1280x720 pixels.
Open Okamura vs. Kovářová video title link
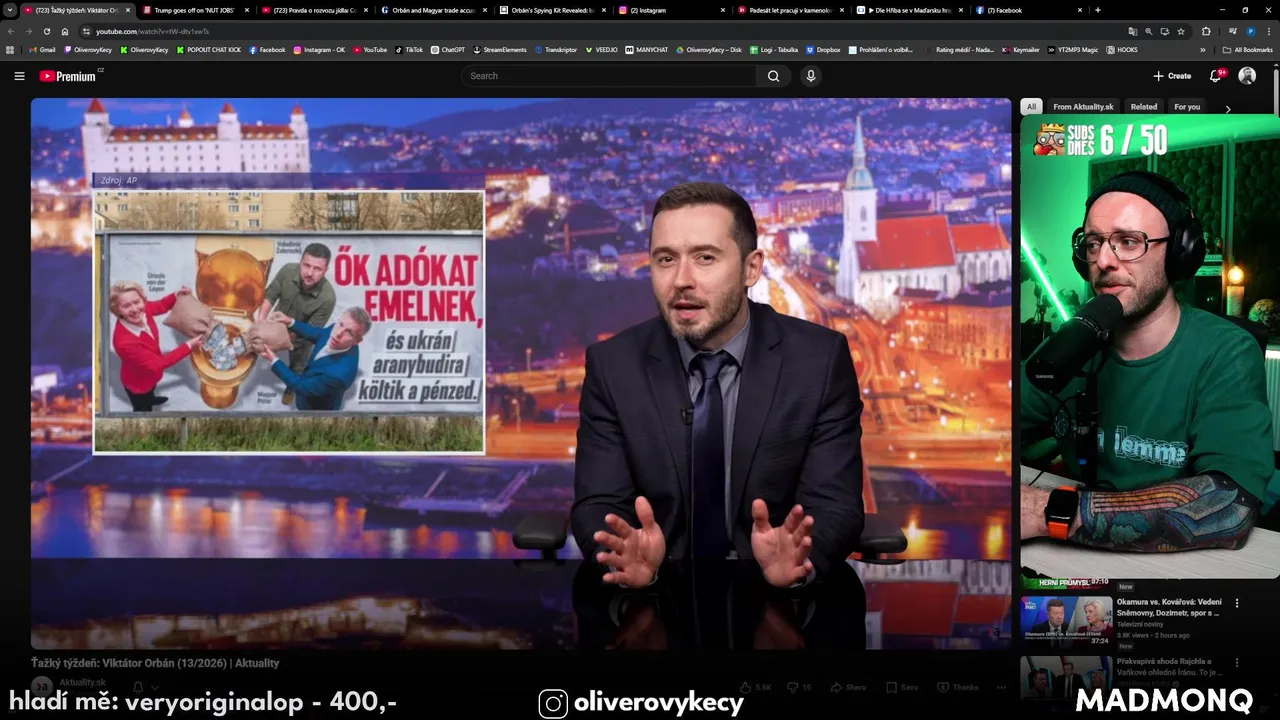(1169, 607)
